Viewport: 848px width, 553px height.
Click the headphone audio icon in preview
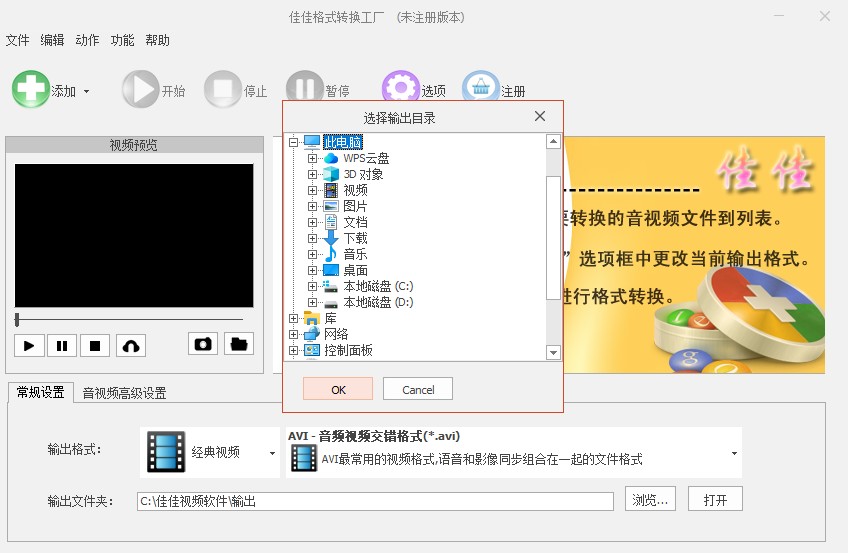pyautogui.click(x=131, y=345)
